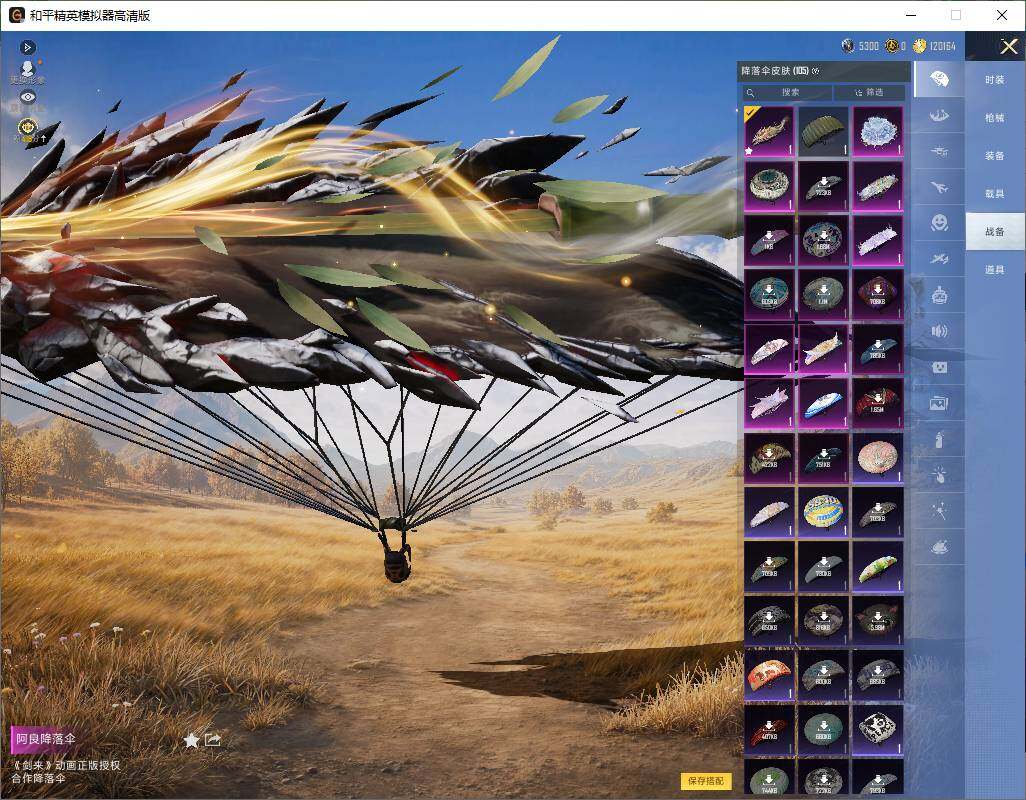Open the face avatar category icon
This screenshot has height=800, width=1026.
point(939,367)
